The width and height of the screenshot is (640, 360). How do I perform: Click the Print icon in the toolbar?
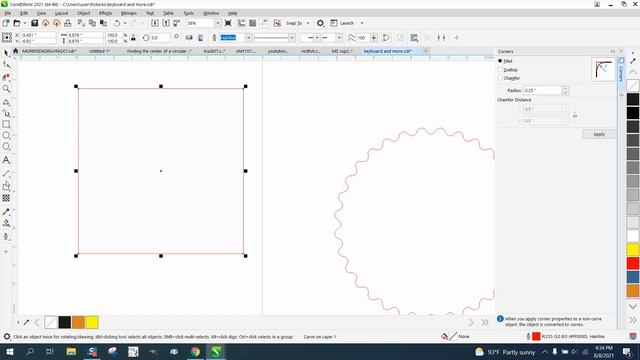point(68,23)
